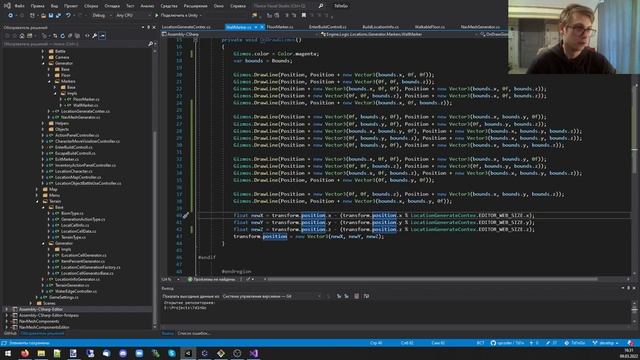Image resolution: width=640 pixels, height=360 pixels.
Task: Open the Отладка menu
Action: (x=112, y=6)
